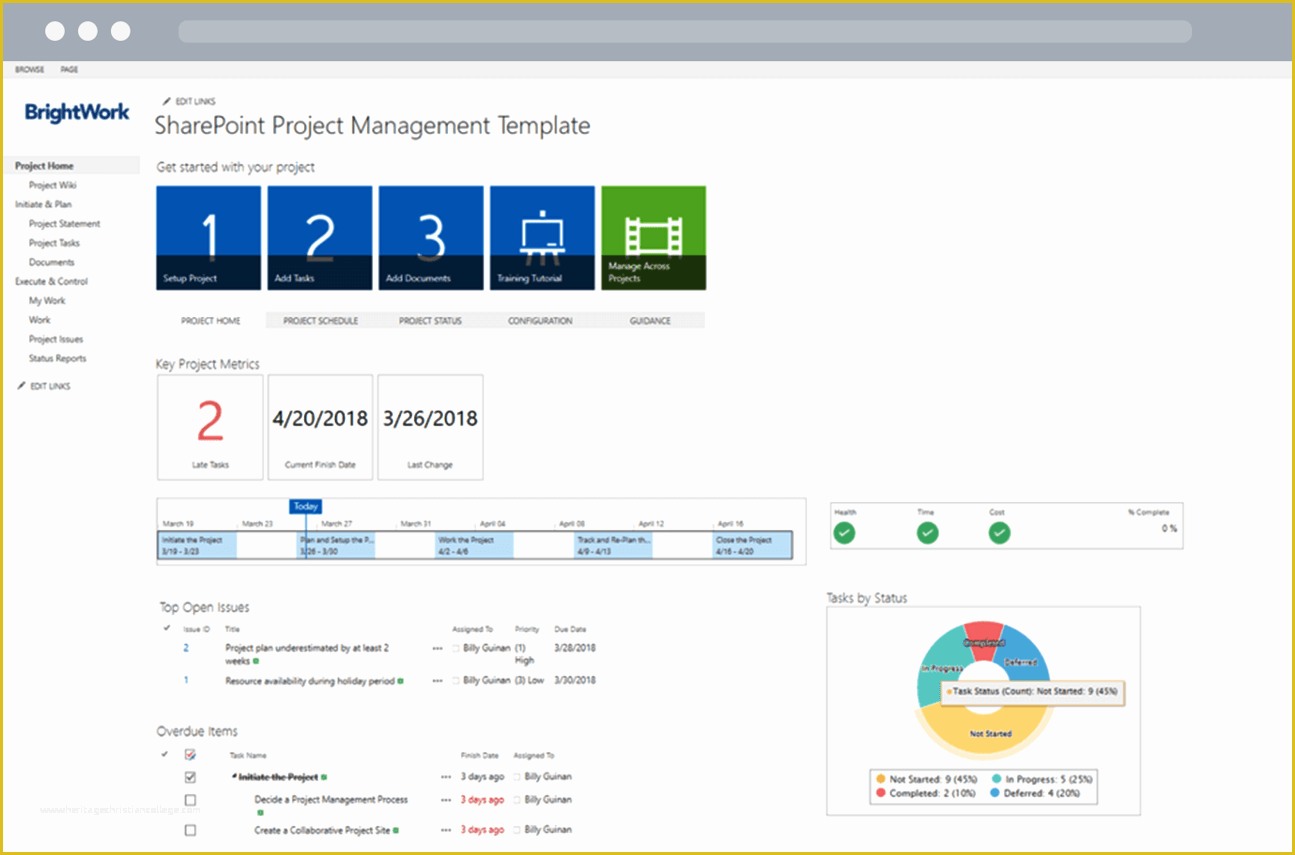Sort overdue items by Task Name header

(248, 756)
